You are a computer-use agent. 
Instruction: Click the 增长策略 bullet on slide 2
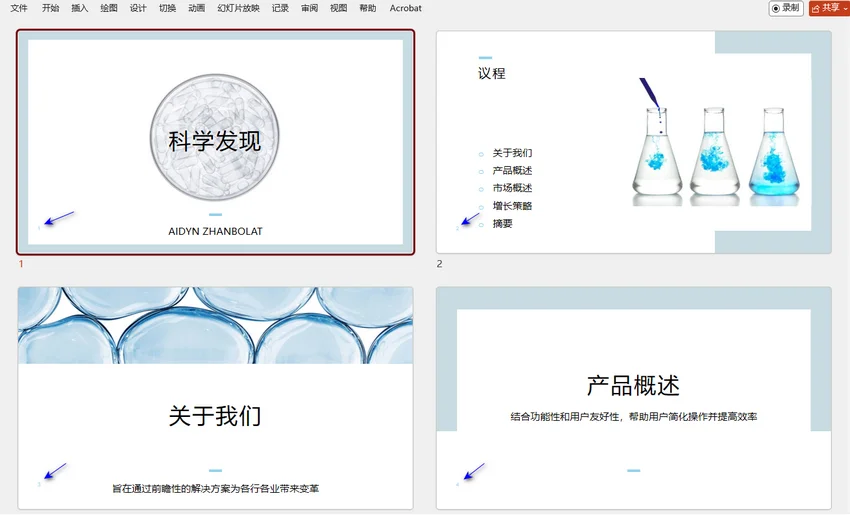512,206
